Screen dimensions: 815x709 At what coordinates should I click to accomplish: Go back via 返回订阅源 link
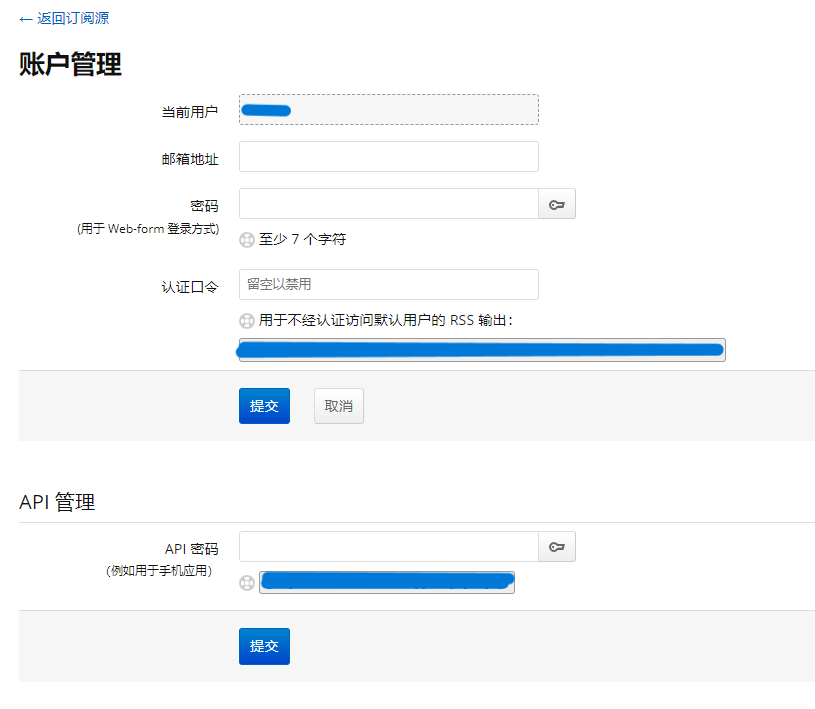pos(64,18)
